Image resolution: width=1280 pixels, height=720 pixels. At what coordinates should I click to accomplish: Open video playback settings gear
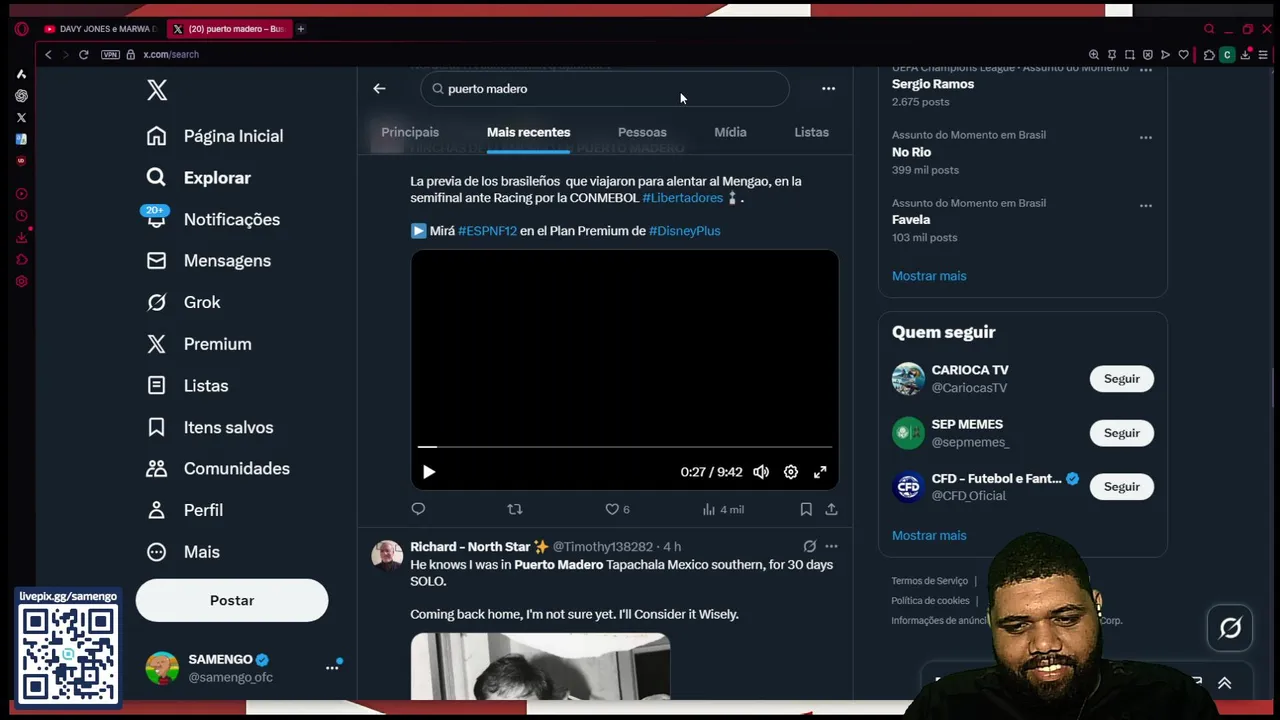point(791,472)
